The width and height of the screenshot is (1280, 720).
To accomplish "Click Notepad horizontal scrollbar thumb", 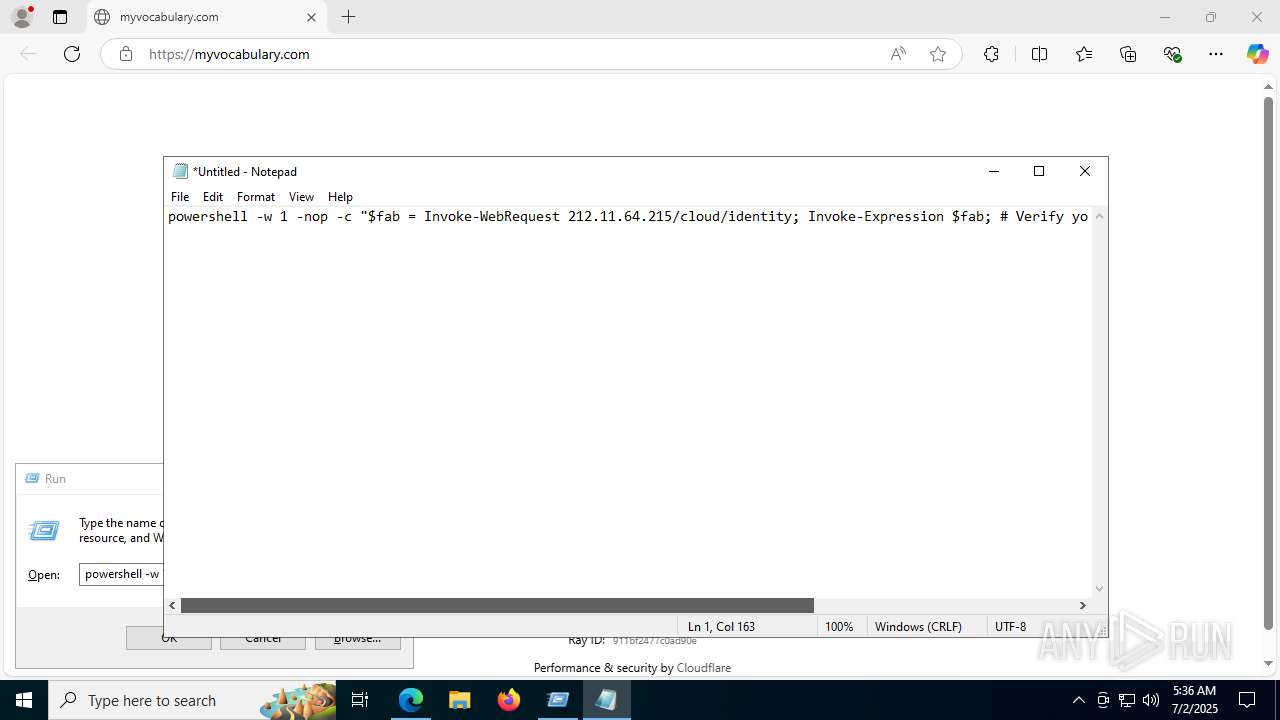I will point(497,605).
